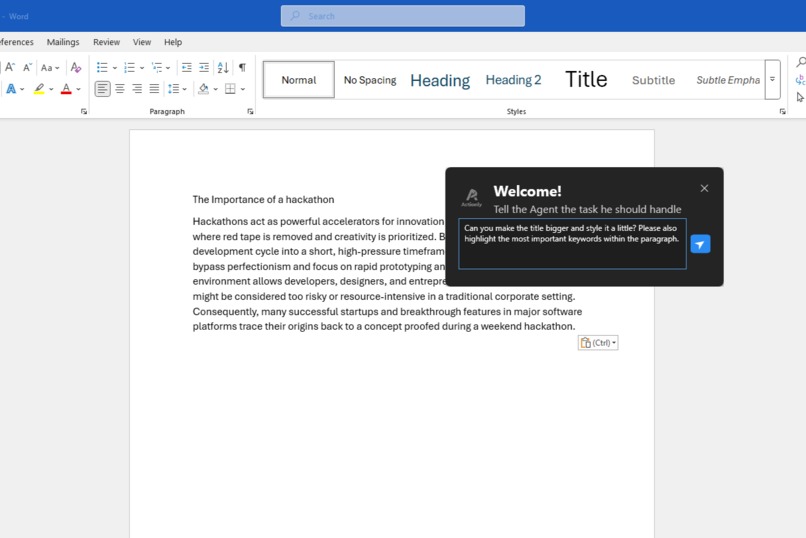Toggle Align Left

(x=102, y=89)
